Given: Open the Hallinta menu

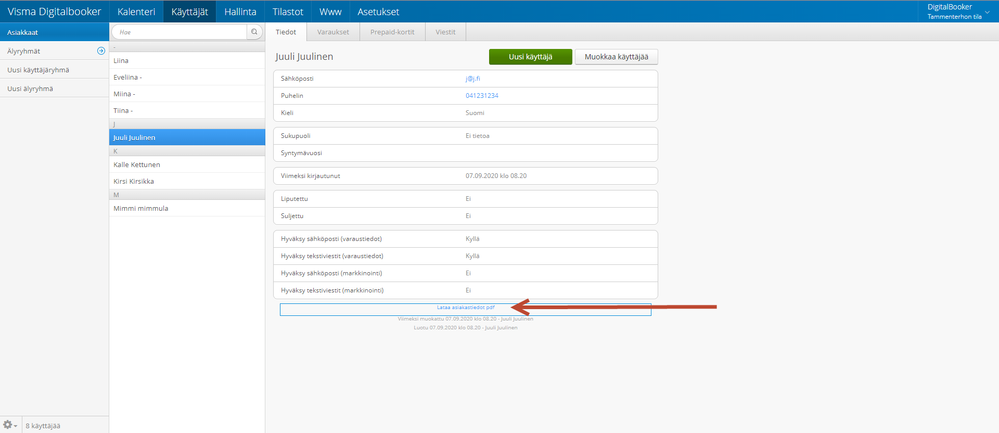Looking at the screenshot, I should tap(240, 11).
